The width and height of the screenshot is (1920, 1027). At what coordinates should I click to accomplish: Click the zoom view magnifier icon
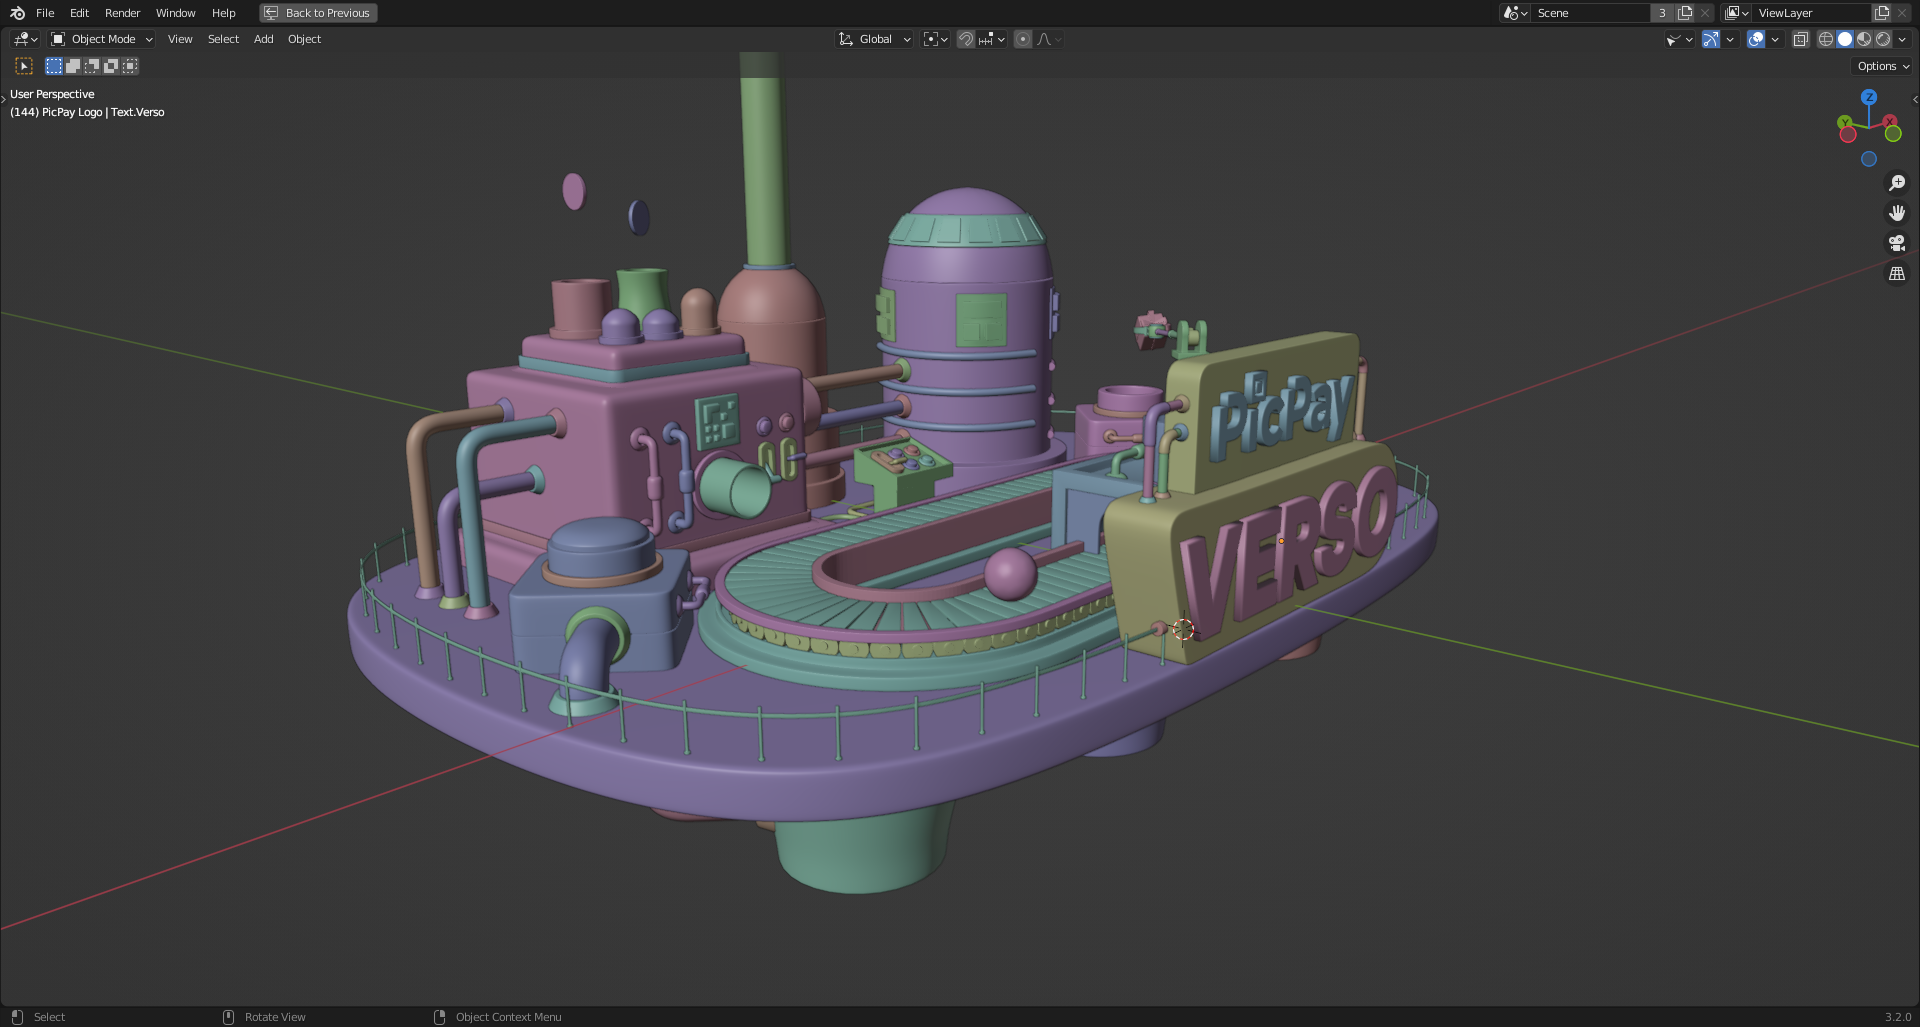point(1897,183)
